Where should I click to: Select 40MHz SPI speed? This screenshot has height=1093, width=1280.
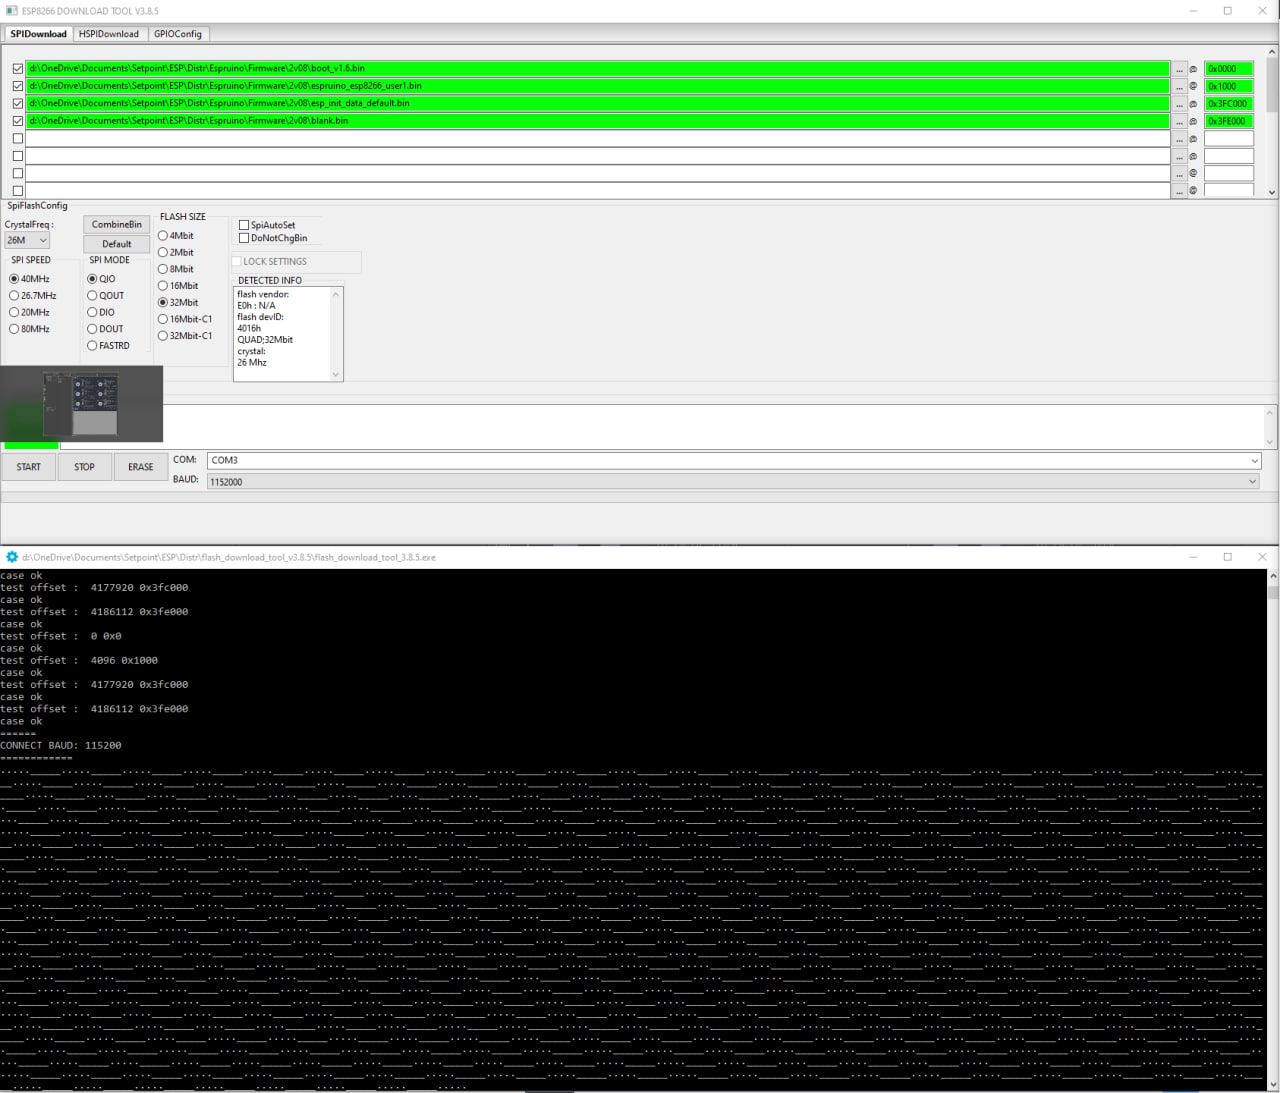(x=14, y=279)
